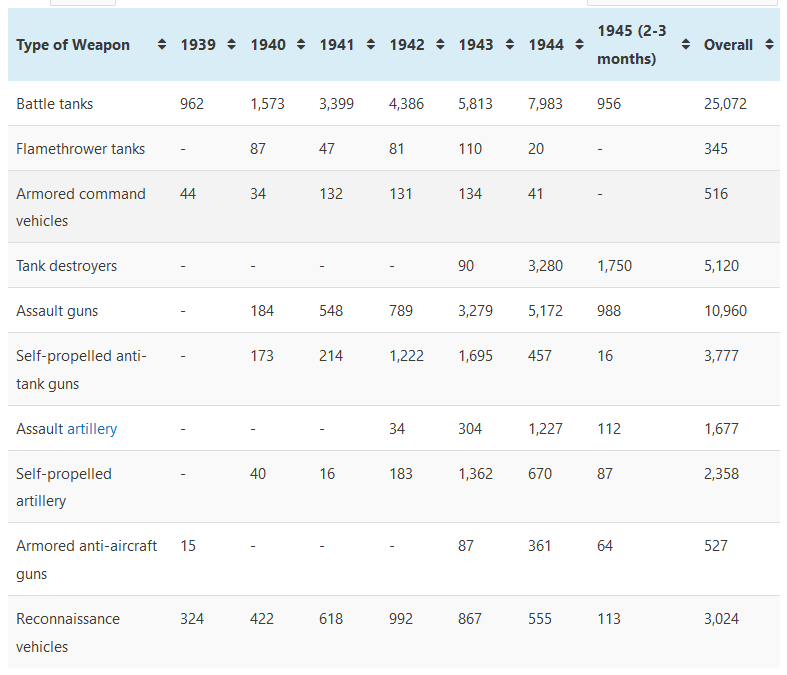The image size is (787, 675).
Task: Click the Flamethrower tanks row label
Action: click(80, 149)
